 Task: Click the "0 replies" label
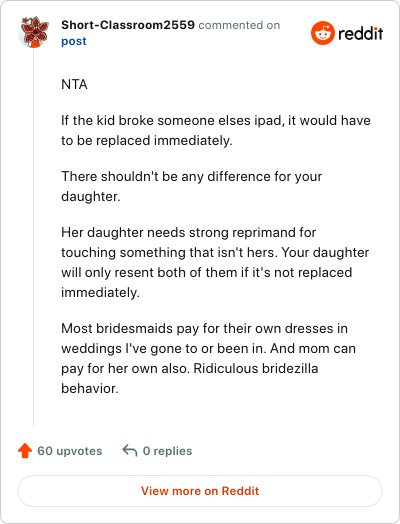[x=167, y=451]
